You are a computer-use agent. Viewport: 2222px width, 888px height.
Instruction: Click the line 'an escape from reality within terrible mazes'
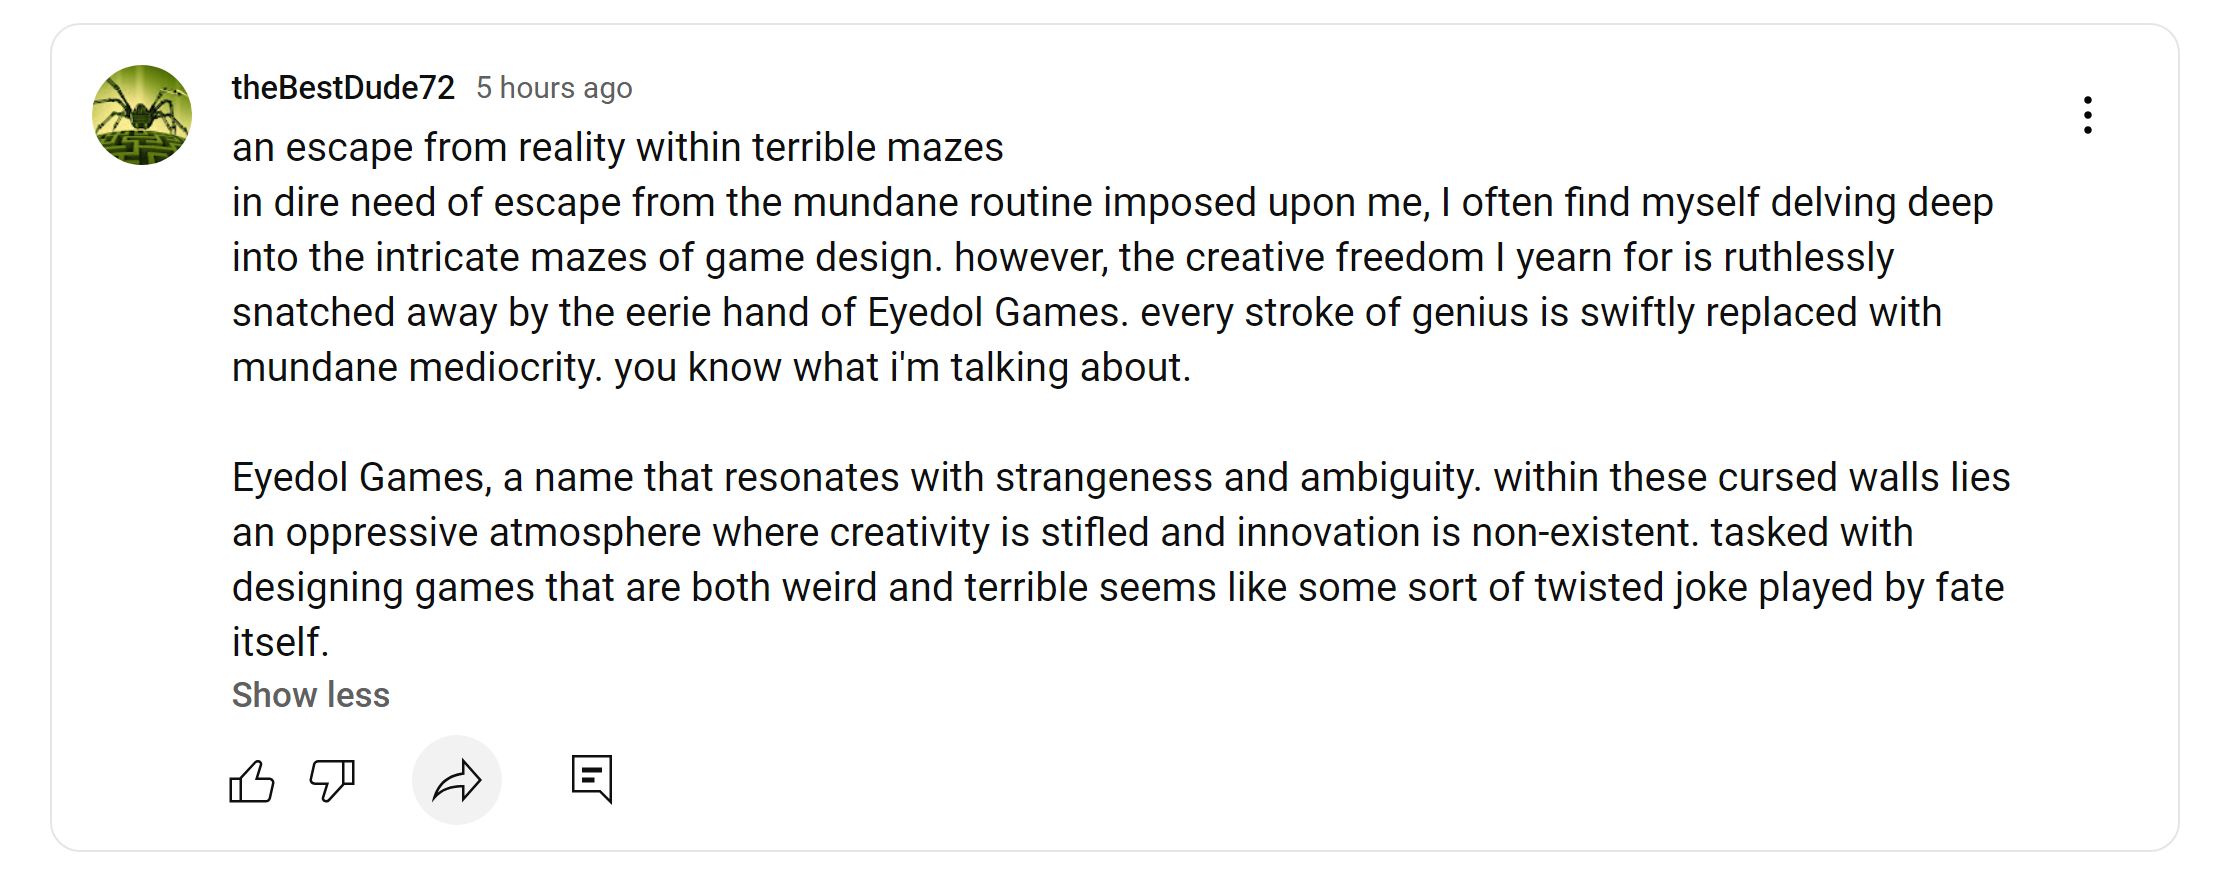pyautogui.click(x=617, y=148)
